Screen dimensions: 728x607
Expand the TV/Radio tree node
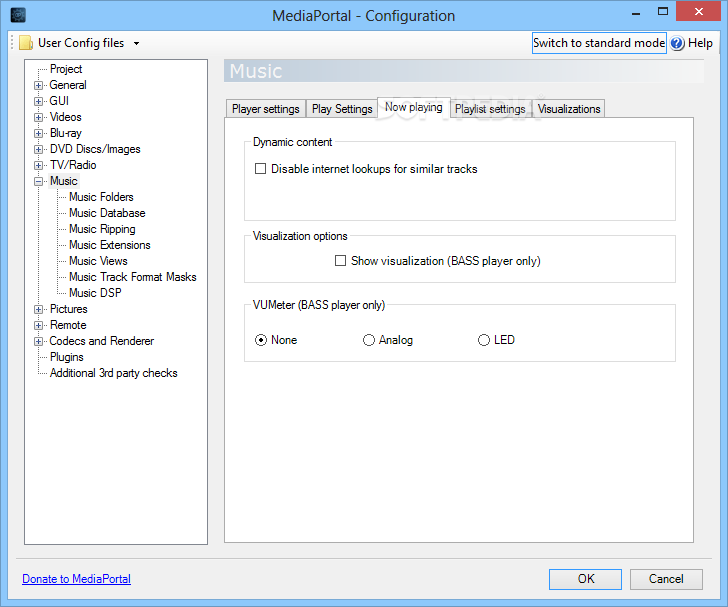click(x=39, y=165)
